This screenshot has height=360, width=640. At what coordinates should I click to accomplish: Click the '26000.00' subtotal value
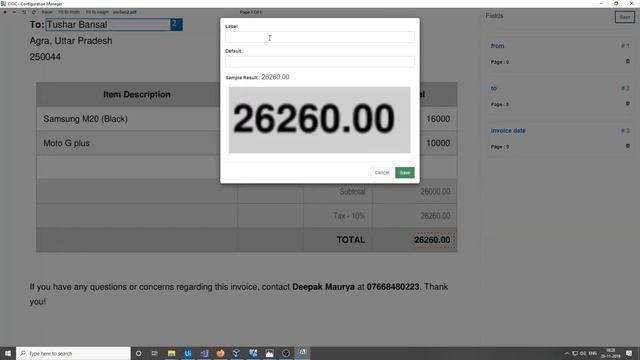435,191
